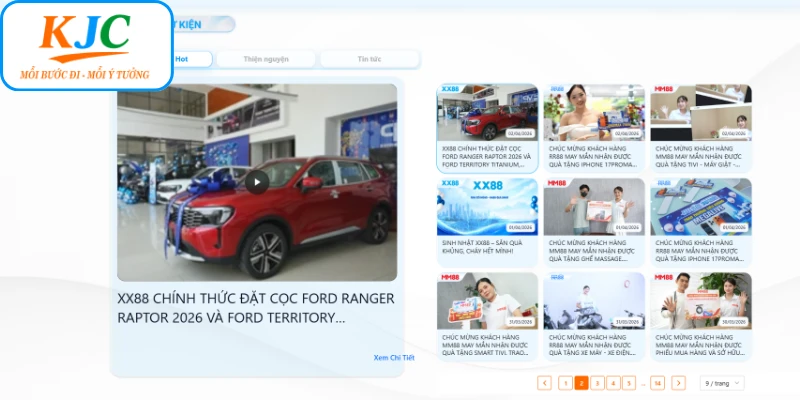
Task: Jump to page 4
Action: [613, 383]
